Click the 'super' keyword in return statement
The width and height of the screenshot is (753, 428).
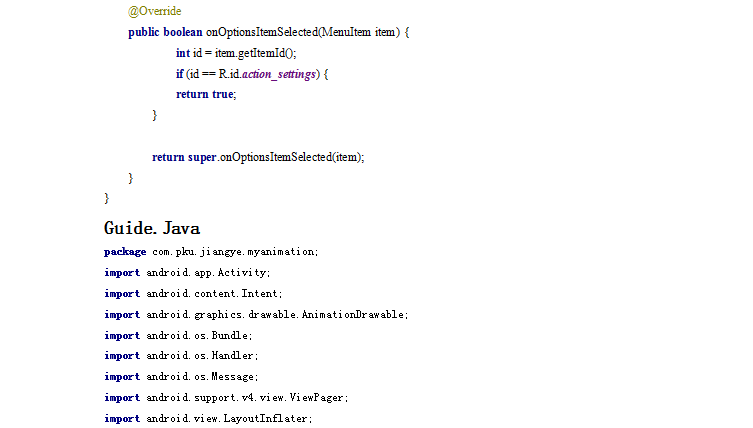pyautogui.click(x=202, y=157)
